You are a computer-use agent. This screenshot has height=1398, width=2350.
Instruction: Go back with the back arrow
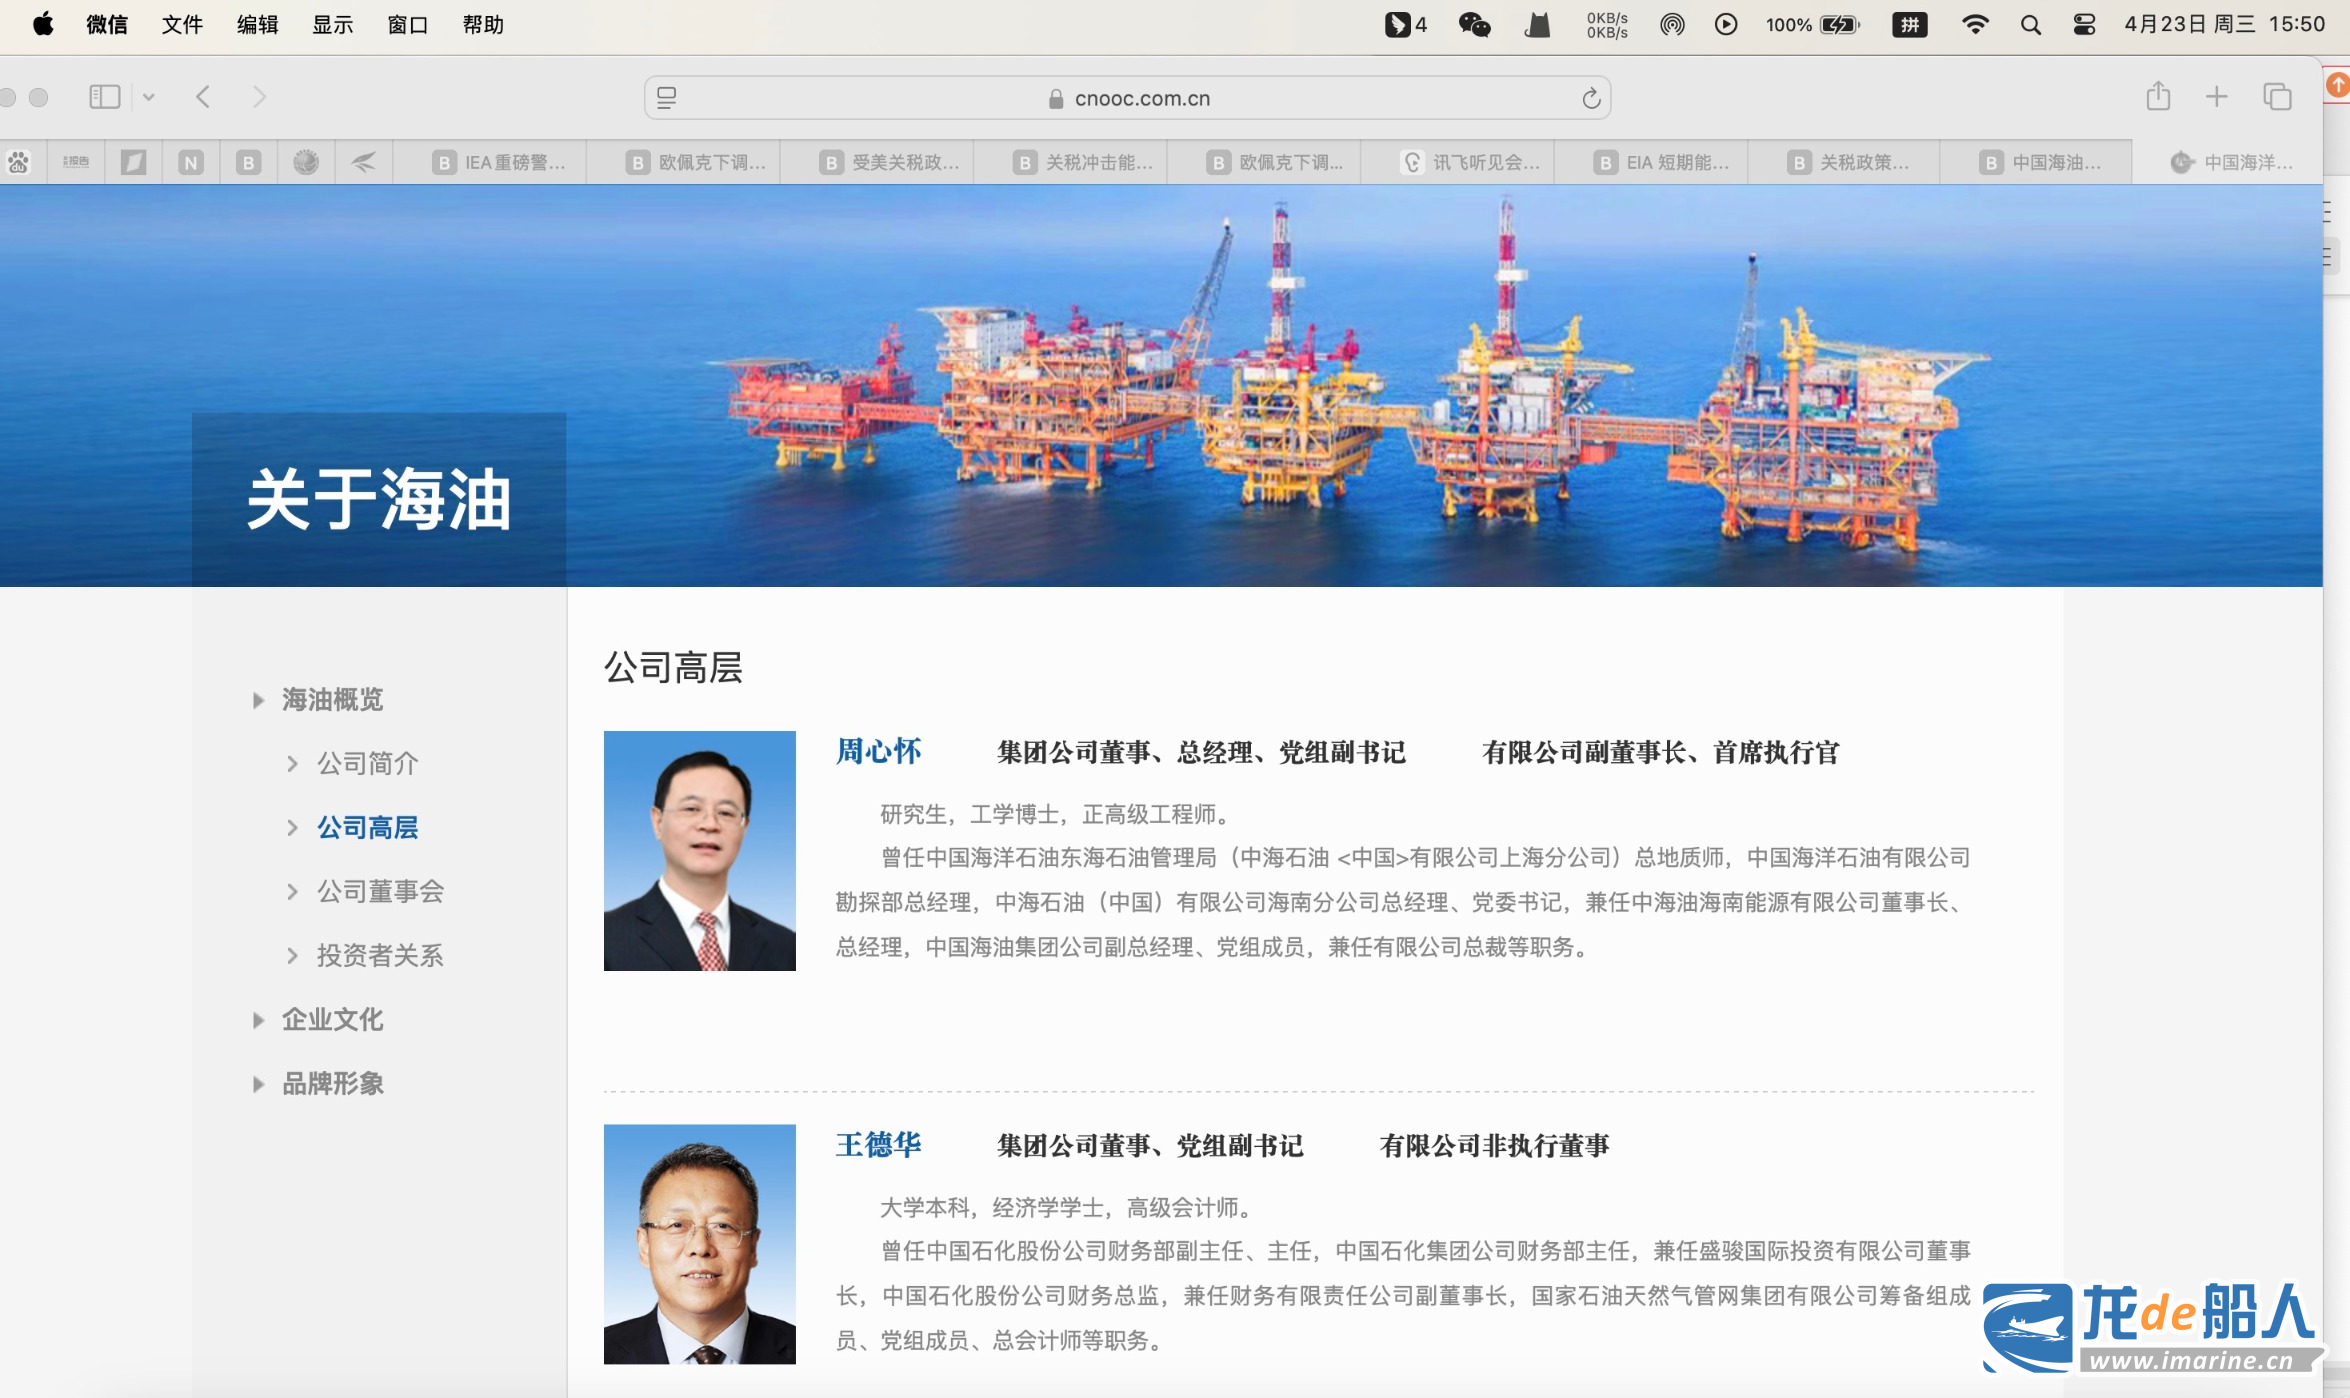click(x=203, y=97)
